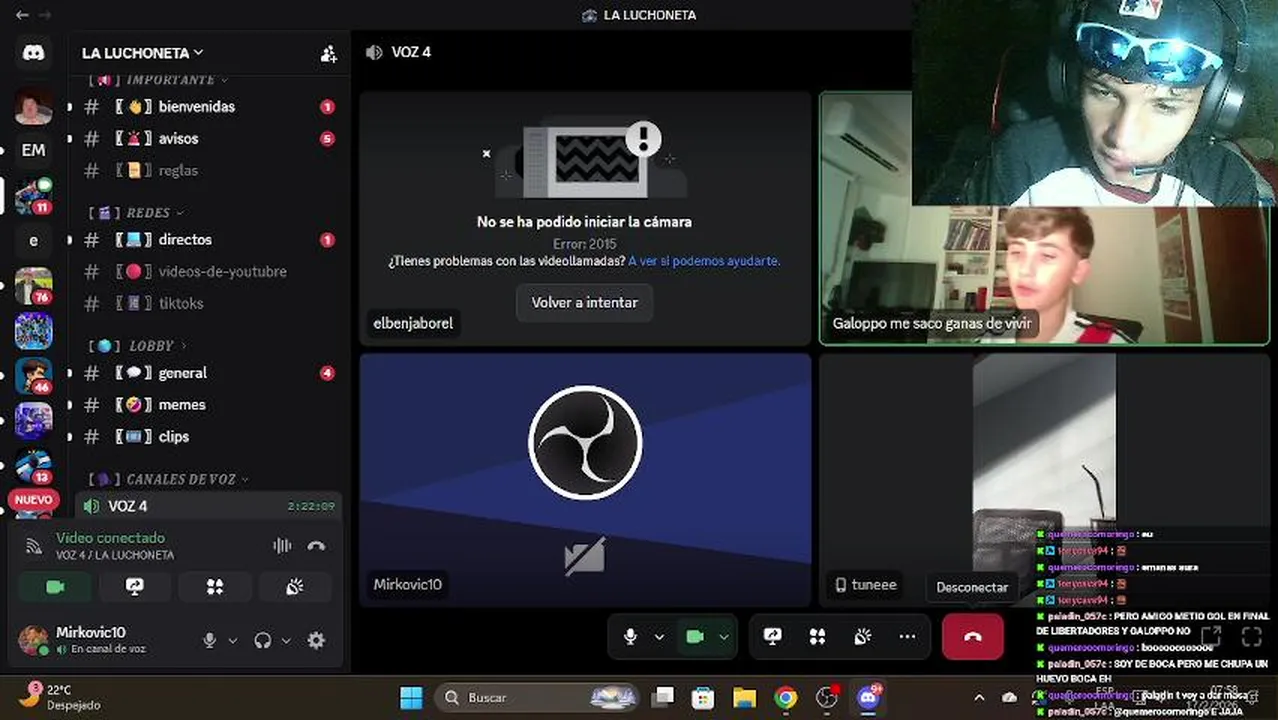Image resolution: width=1278 pixels, height=720 pixels.
Task: Open server icon with 46 notification badge
Action: click(33, 376)
